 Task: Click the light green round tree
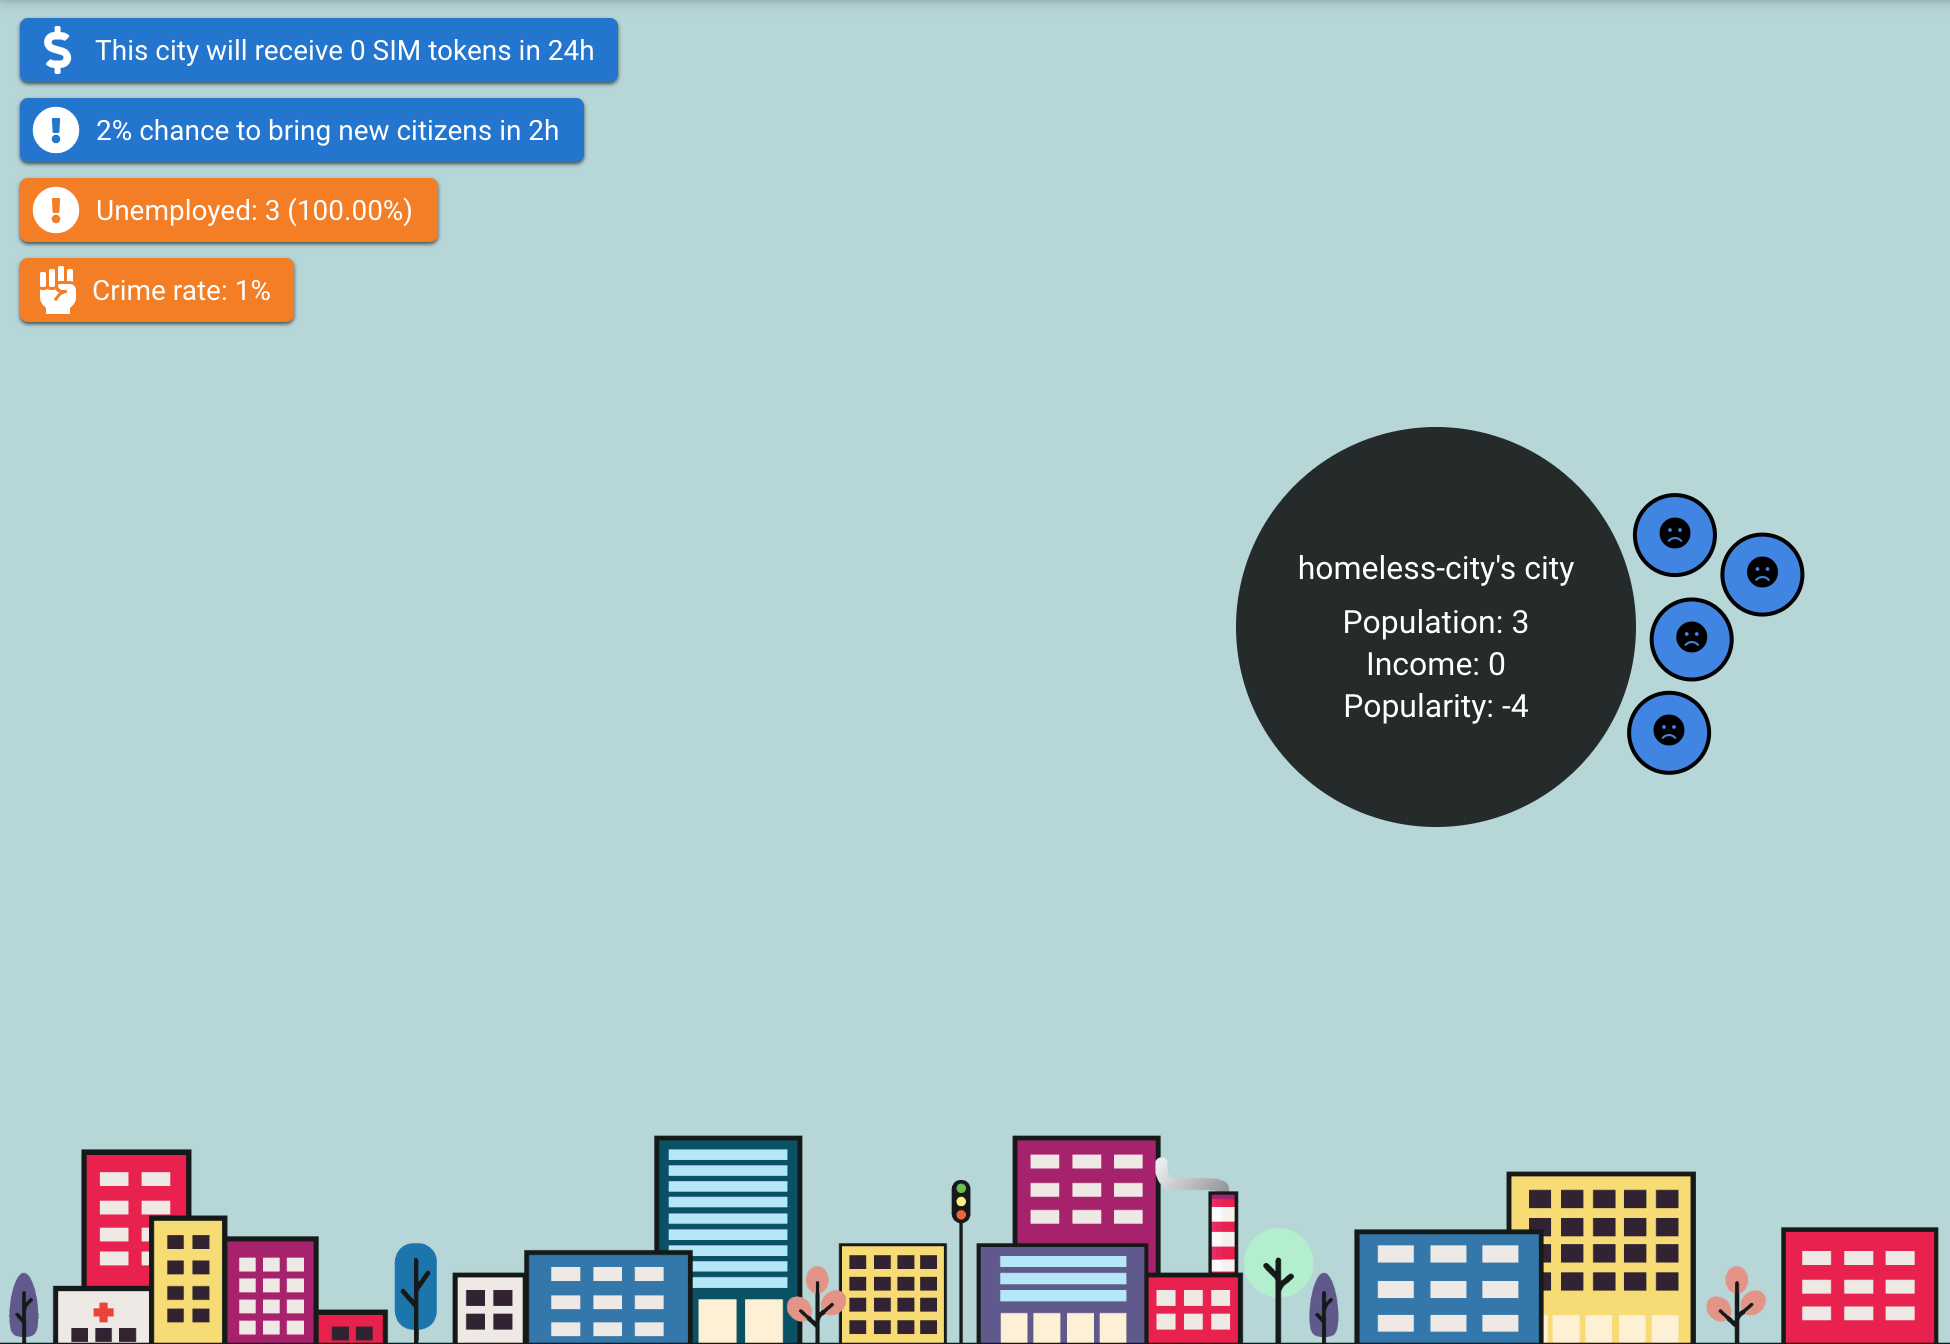[x=1278, y=1262]
